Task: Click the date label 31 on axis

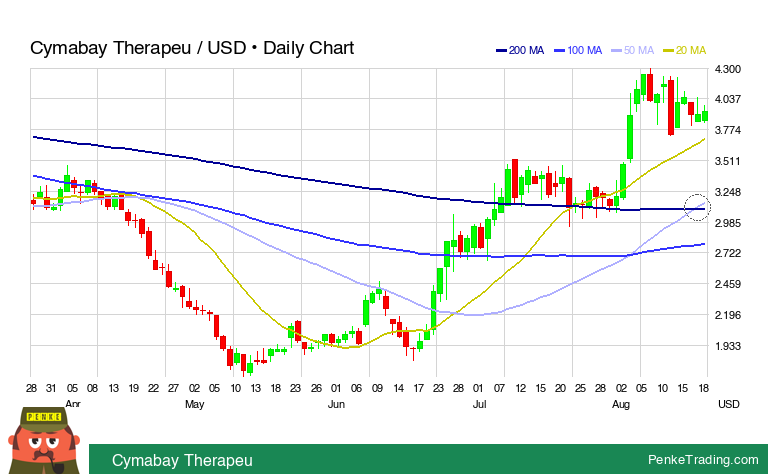Action: point(51,388)
